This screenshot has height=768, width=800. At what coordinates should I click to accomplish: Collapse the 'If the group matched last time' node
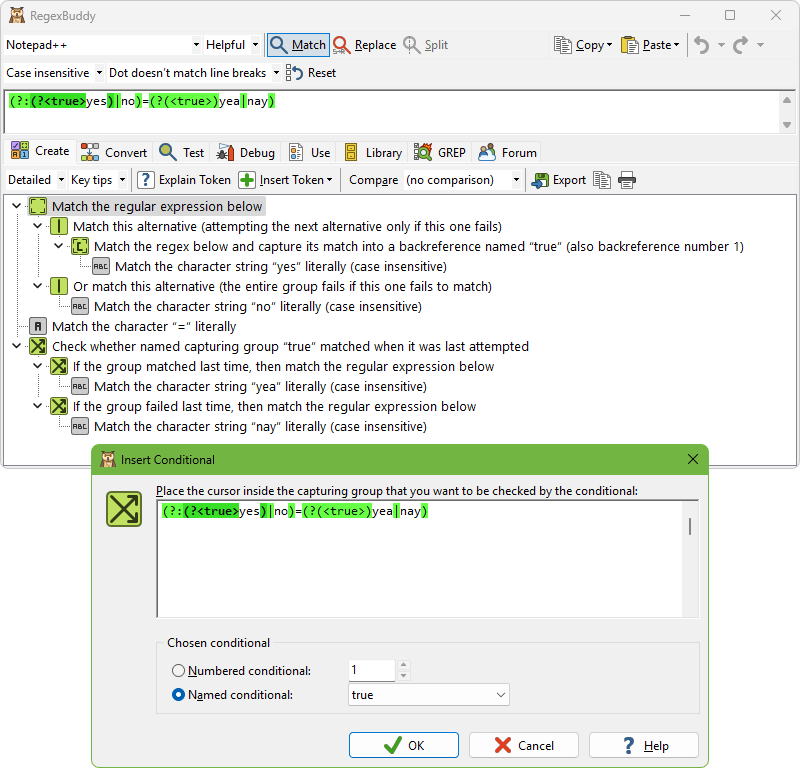(37, 365)
